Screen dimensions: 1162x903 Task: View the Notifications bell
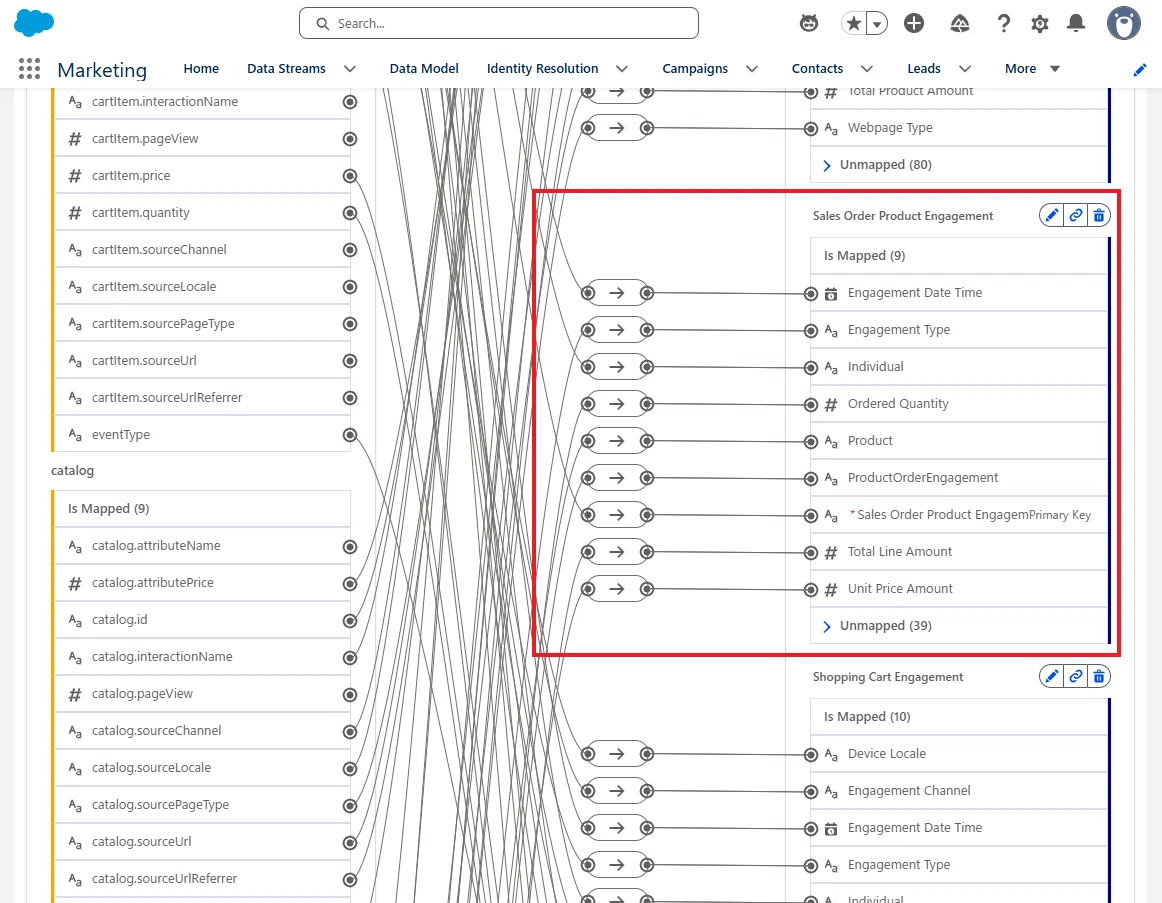click(x=1076, y=24)
